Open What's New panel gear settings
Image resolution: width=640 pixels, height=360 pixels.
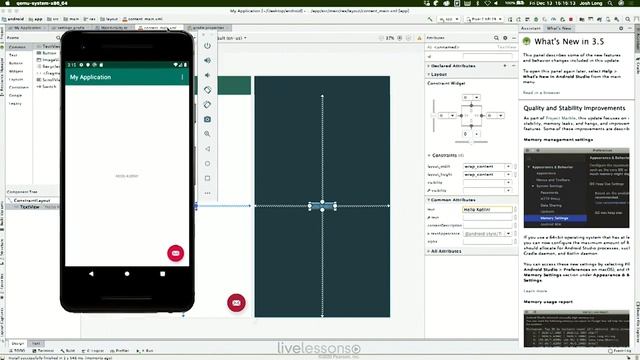pyautogui.click(x=621, y=28)
